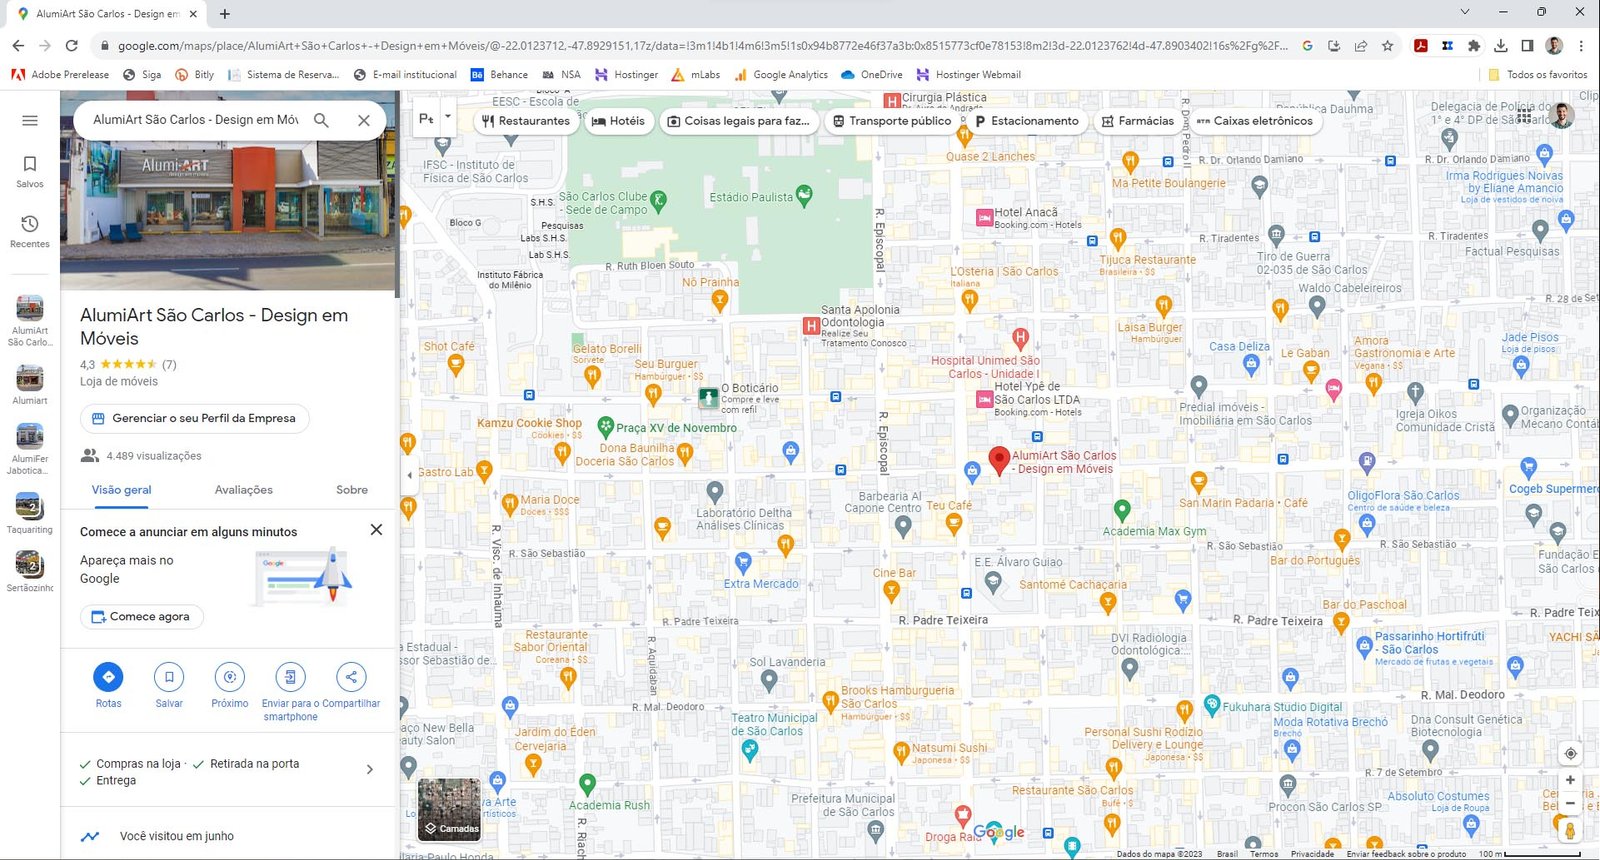Expand the service options chevron beside Retirada na porta
1600x860 pixels.
pyautogui.click(x=369, y=770)
